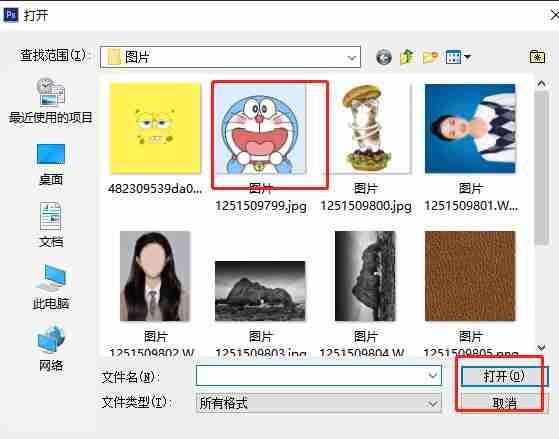Expand the 文件名 dropdown arrow

[x=433, y=375]
